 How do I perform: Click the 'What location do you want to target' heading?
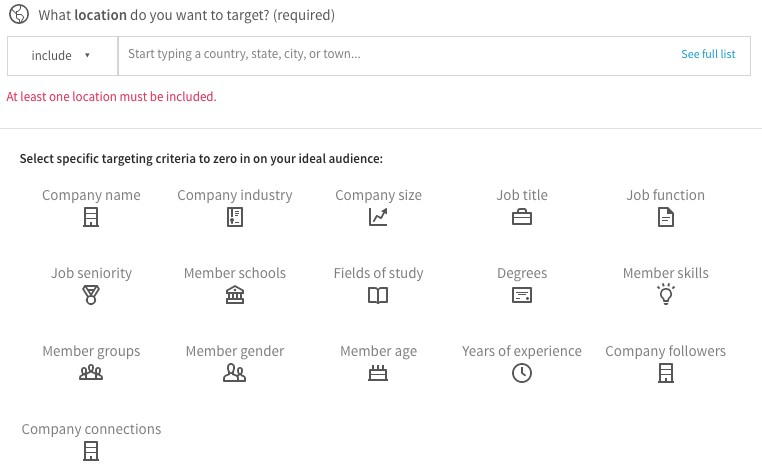[x=187, y=15]
